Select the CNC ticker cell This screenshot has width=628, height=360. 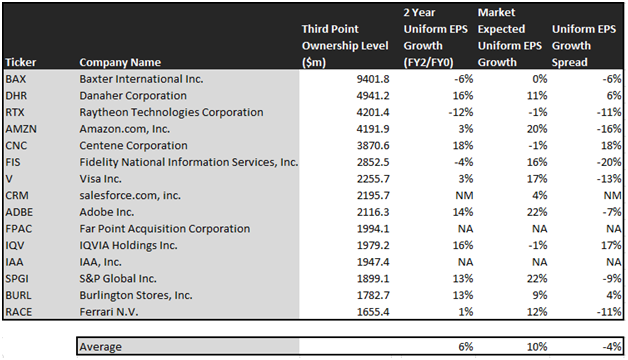click(16, 146)
